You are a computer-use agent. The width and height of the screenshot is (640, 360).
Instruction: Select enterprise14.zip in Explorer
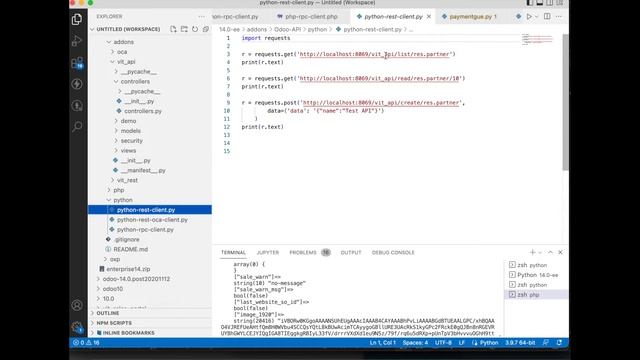coord(128,269)
